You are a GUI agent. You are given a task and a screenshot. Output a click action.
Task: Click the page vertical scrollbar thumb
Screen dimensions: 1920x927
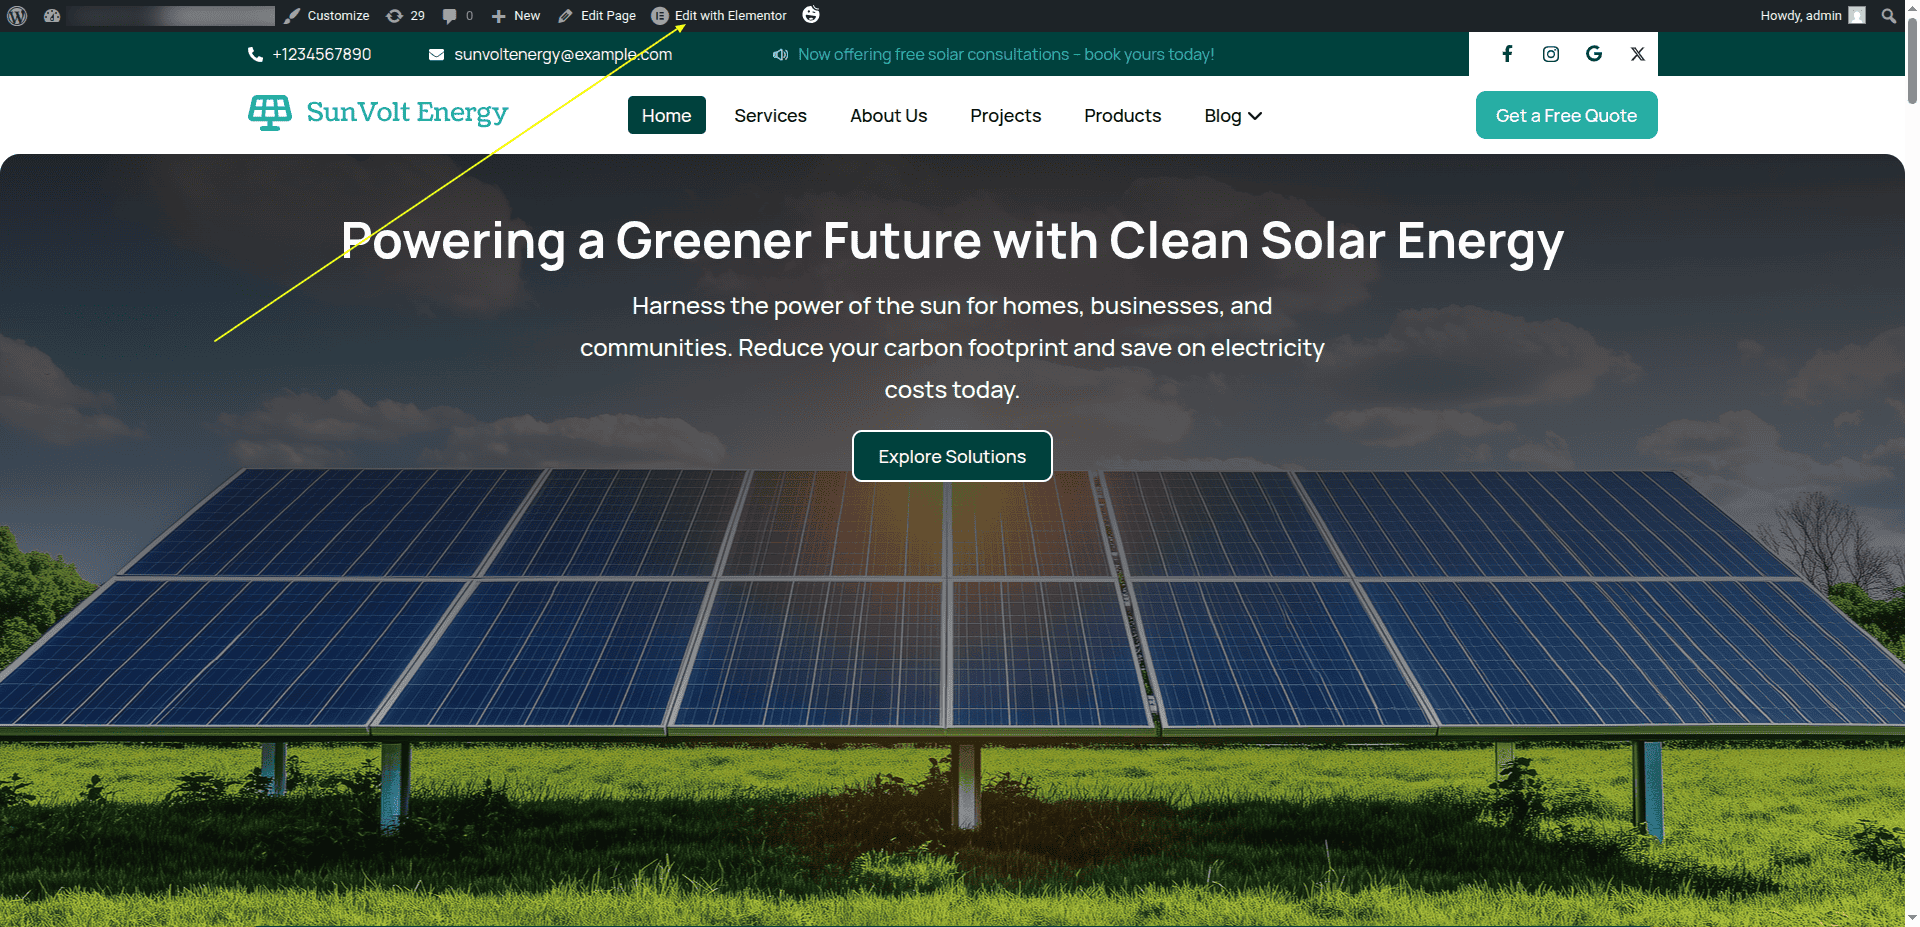[x=1912, y=60]
